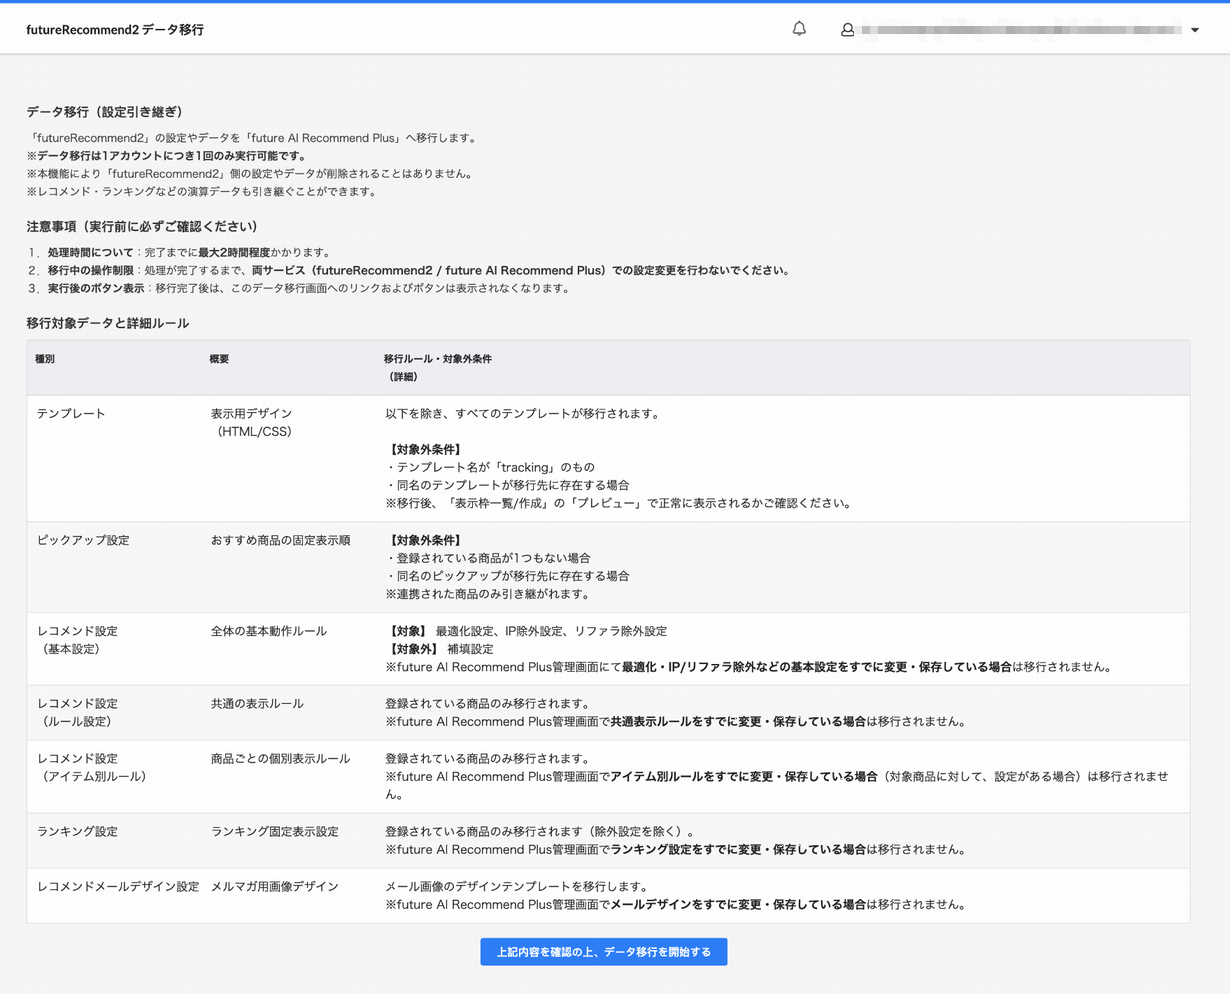Click the 実行後のボタン表示 notice item
Image resolution: width=1230 pixels, height=994 pixels.
coord(298,288)
